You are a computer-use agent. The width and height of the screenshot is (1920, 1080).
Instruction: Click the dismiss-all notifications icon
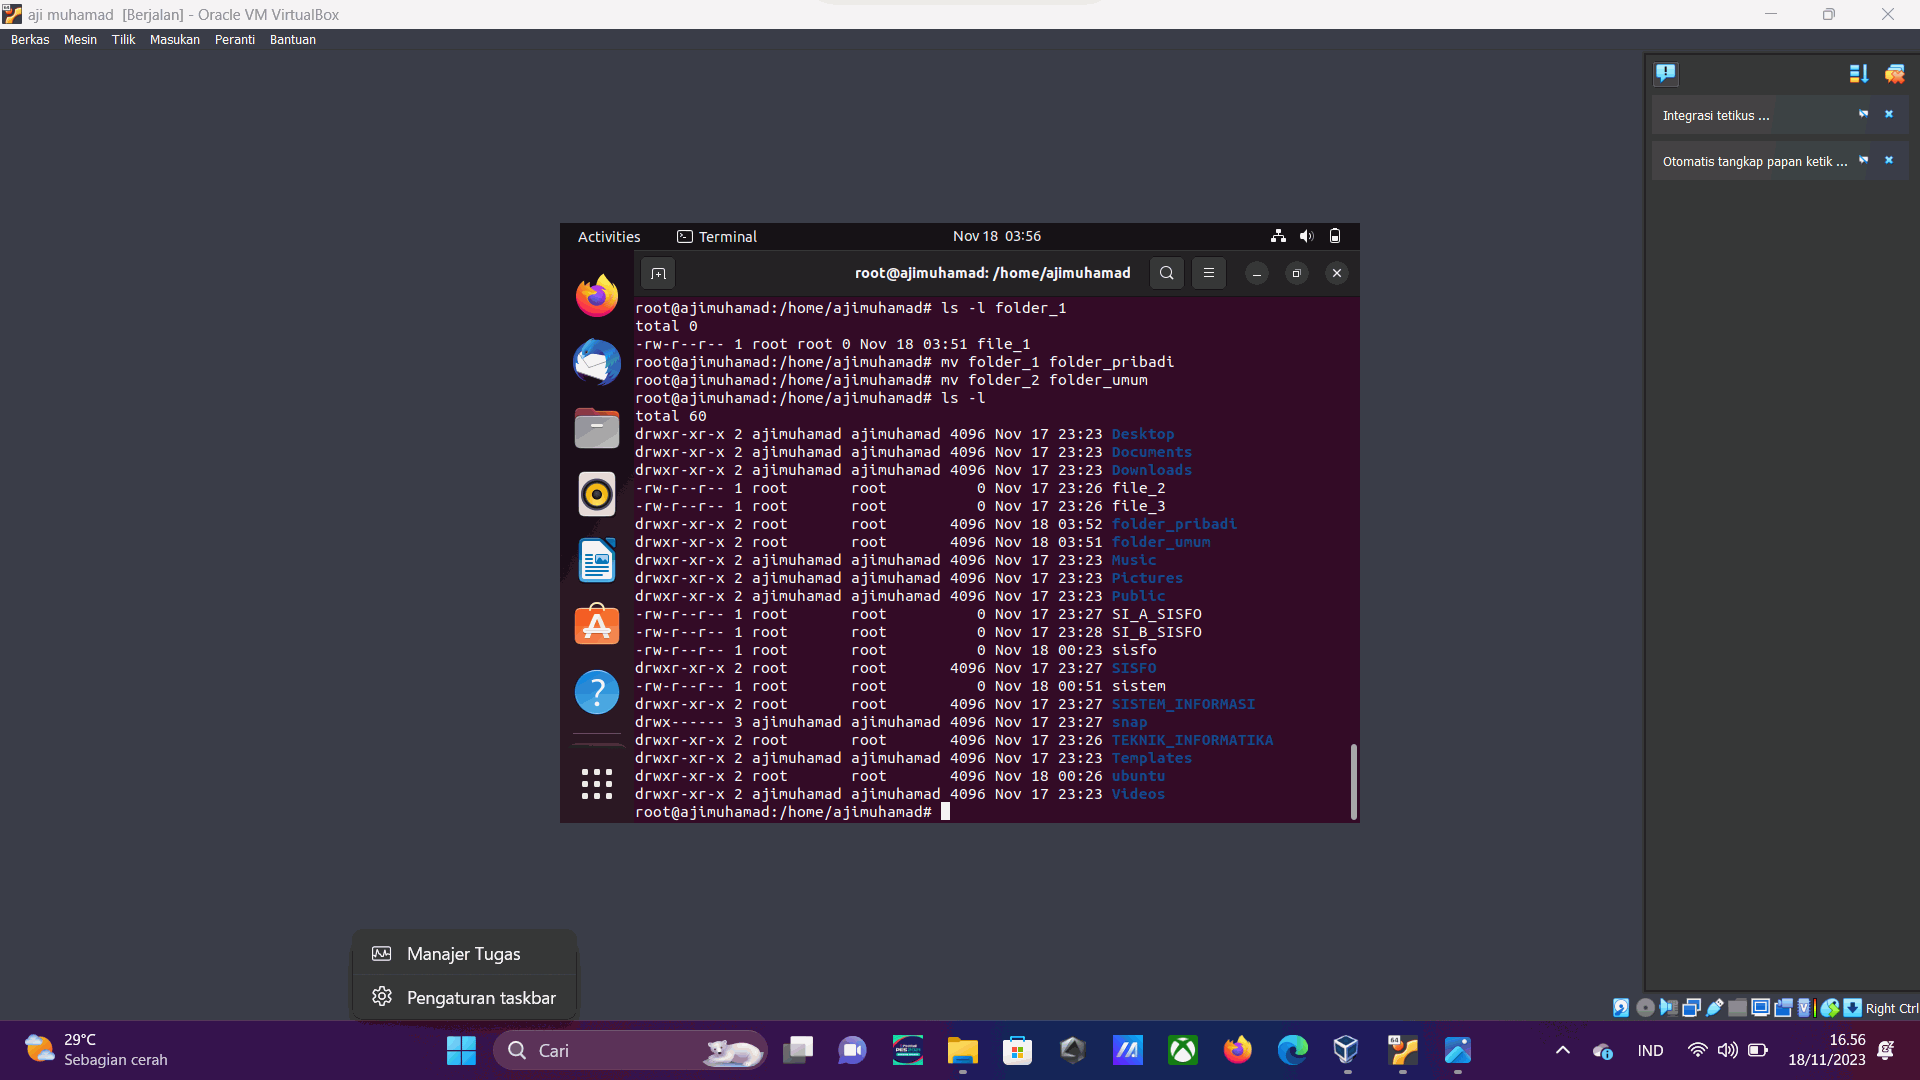[1894, 73]
